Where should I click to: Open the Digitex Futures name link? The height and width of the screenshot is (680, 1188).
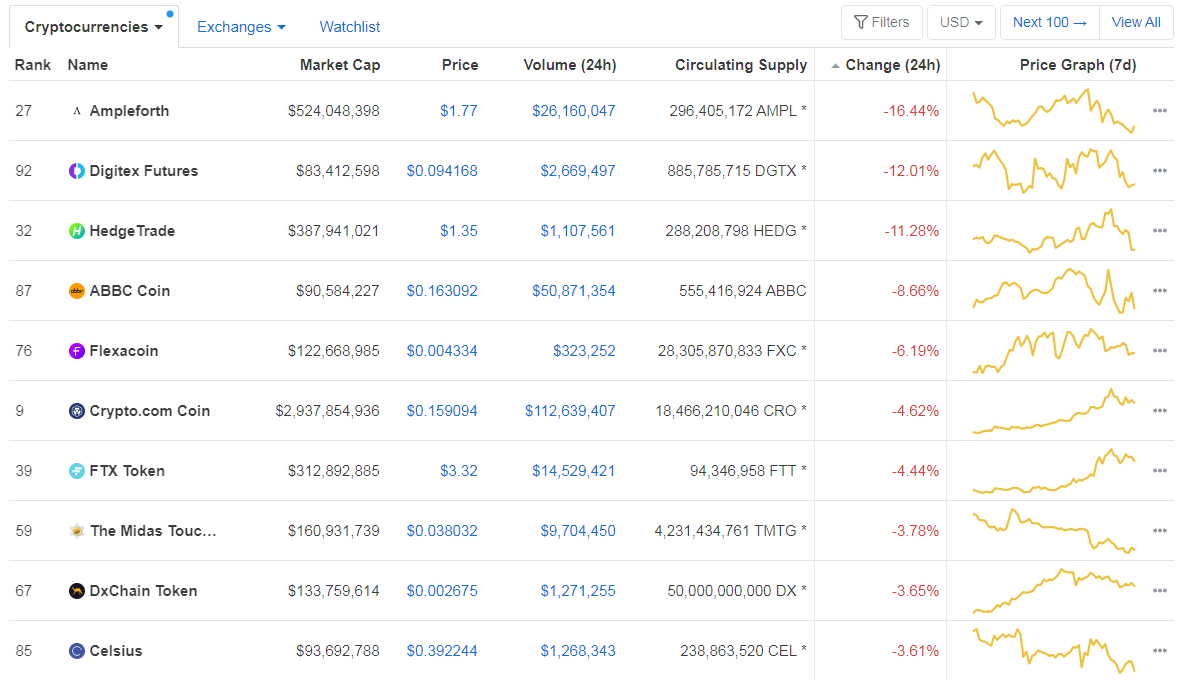tap(144, 171)
